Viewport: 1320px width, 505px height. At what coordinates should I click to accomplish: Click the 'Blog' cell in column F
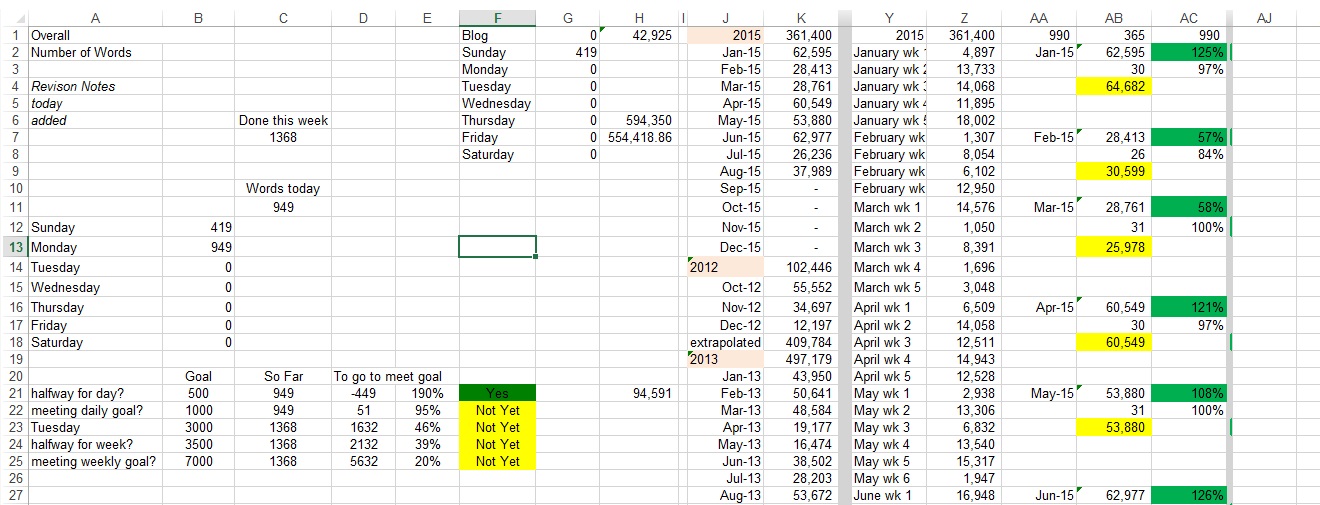[497, 35]
